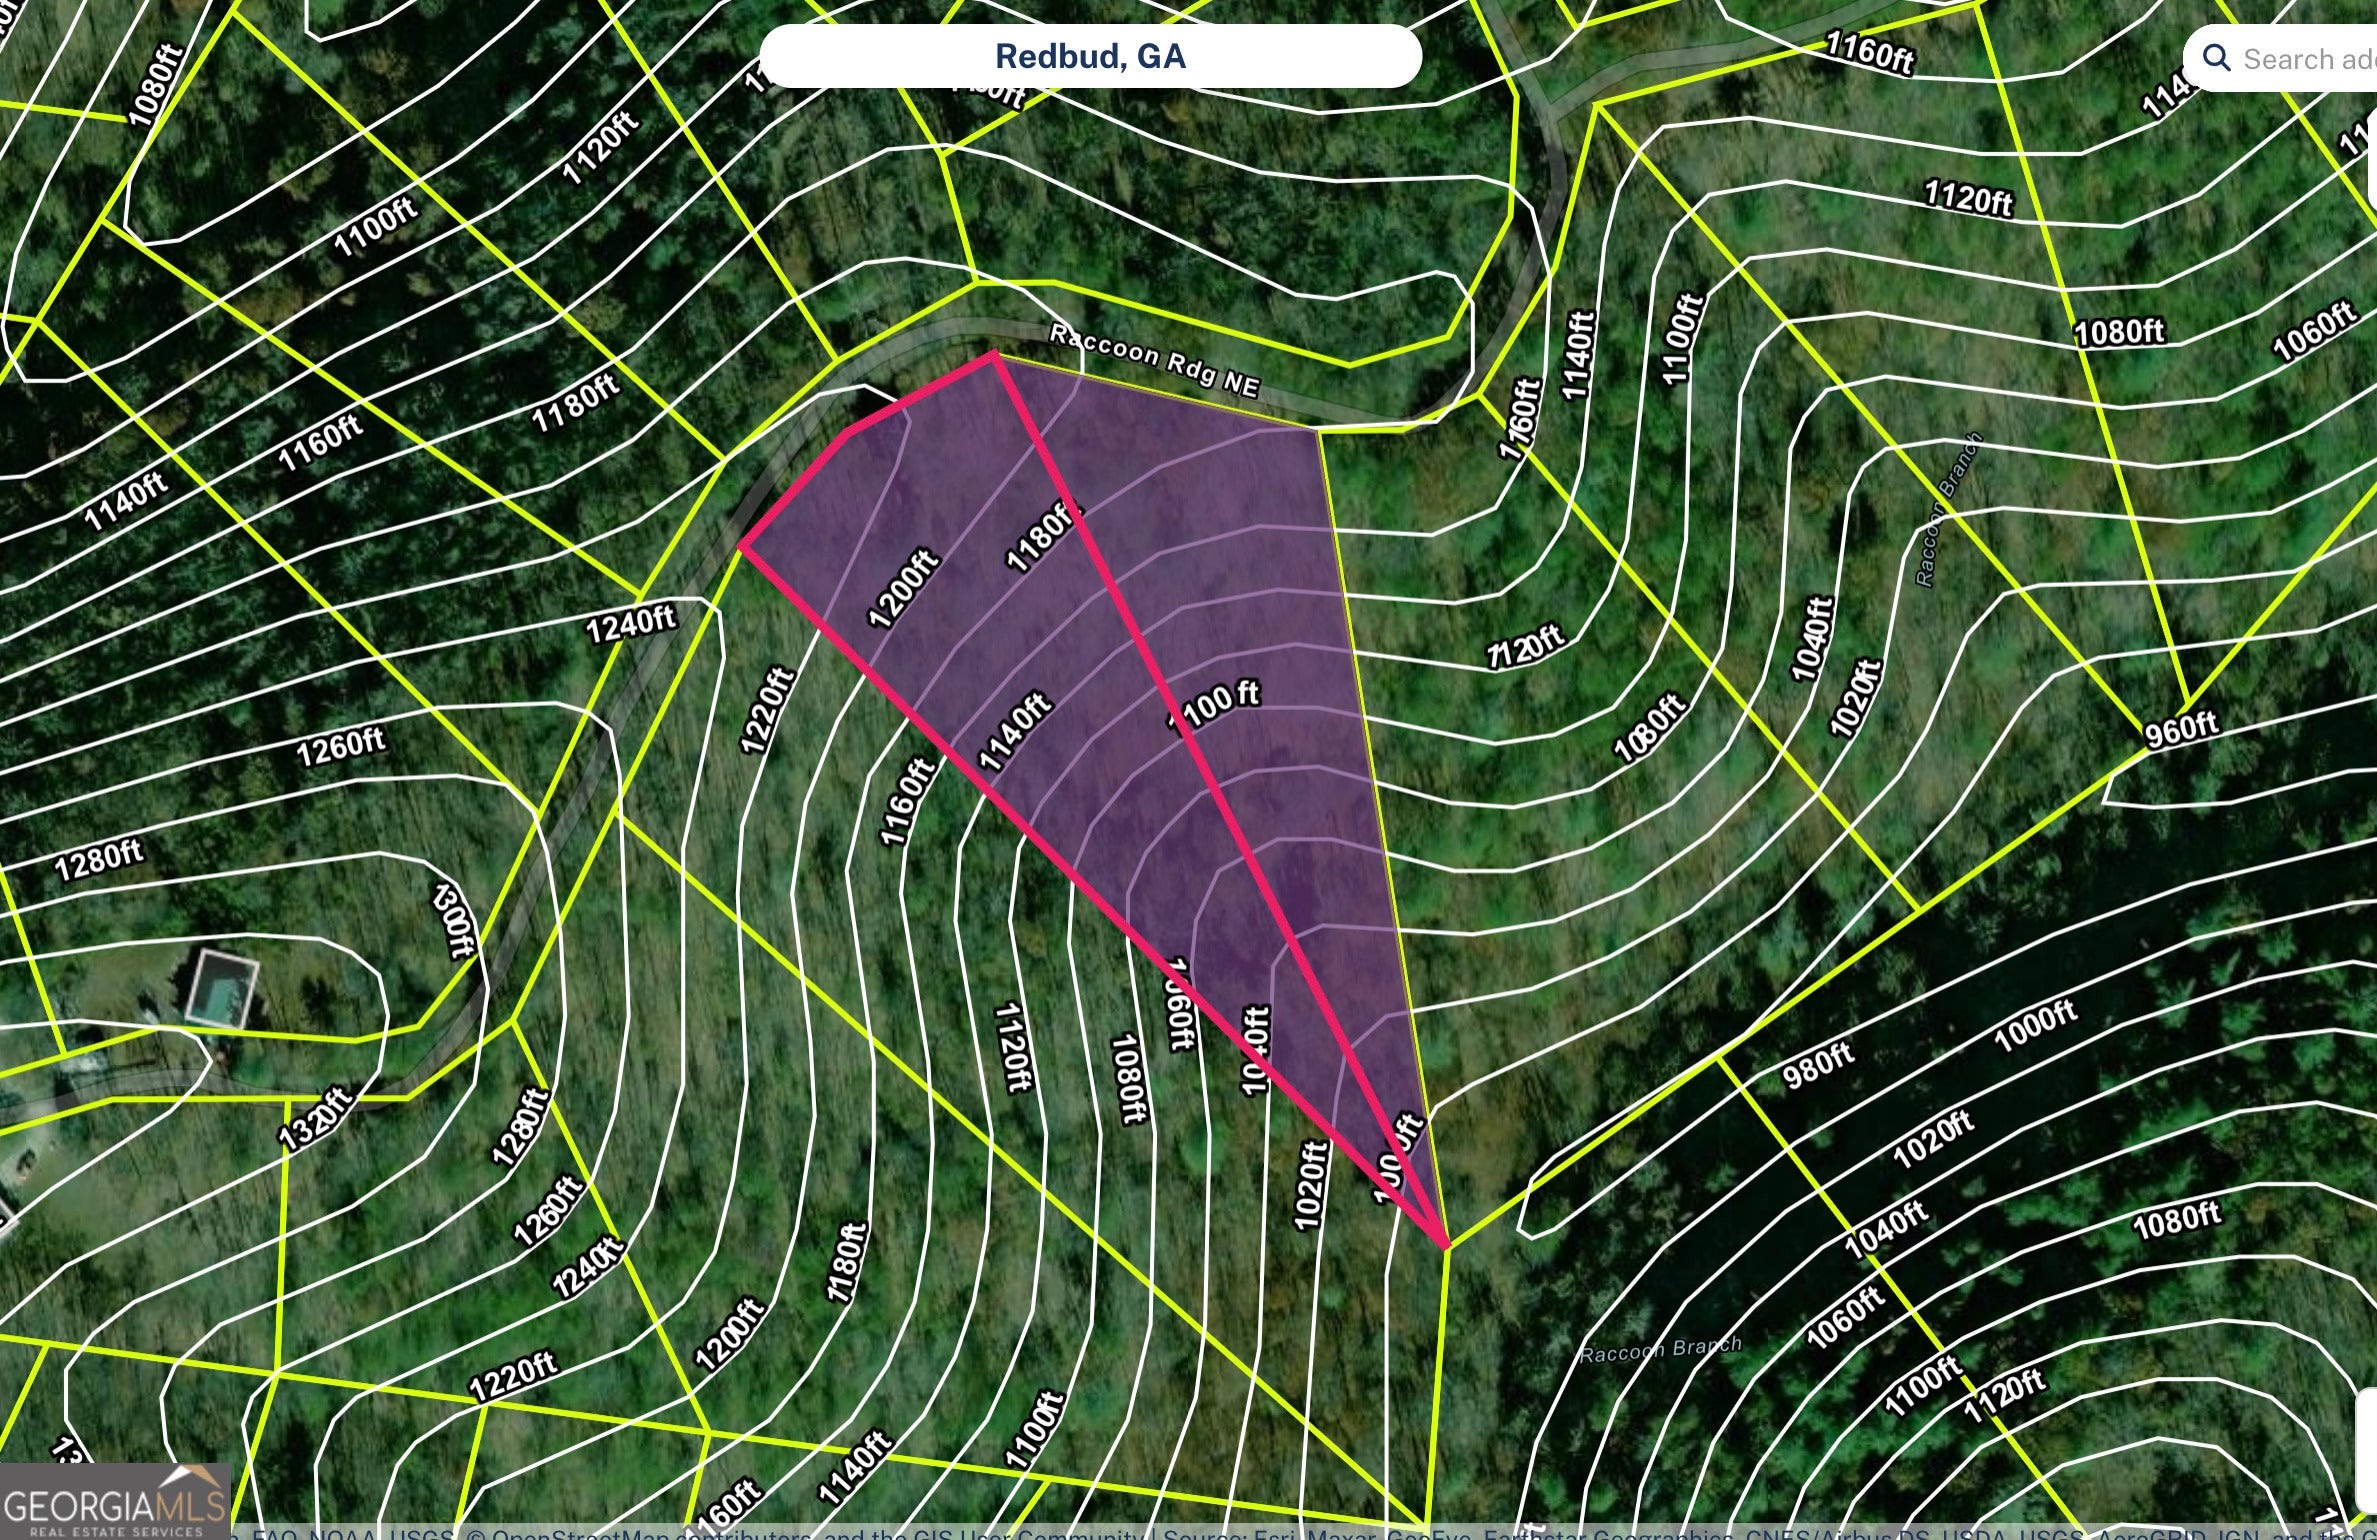2377x1540 pixels.
Task: Click the 1160ft label at top right
Action: point(1869,51)
